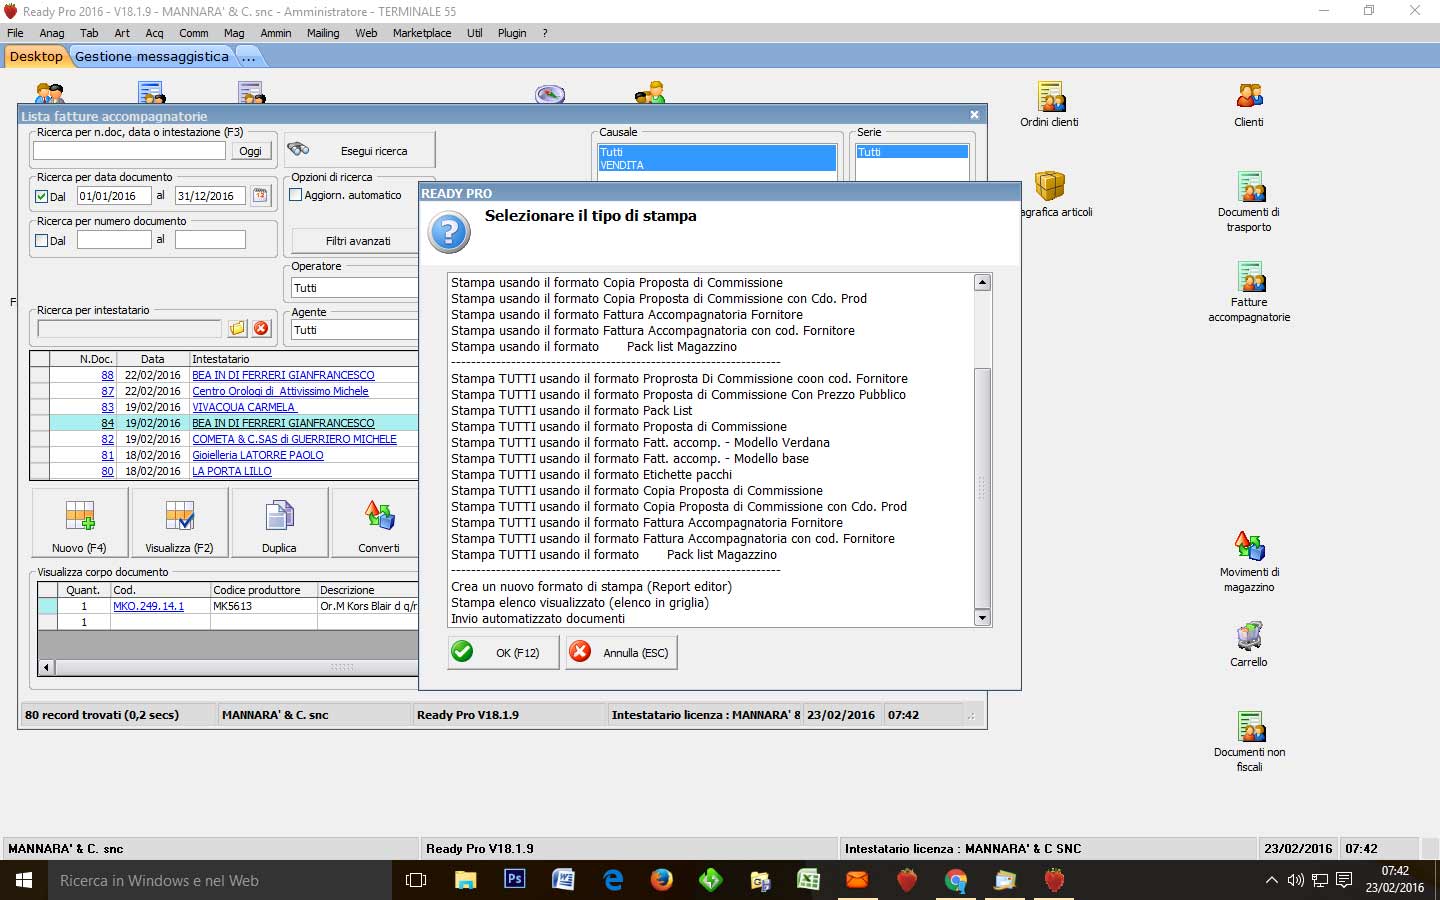This screenshot has height=900, width=1440.
Task: Click the Oggi button
Action: point(250,151)
